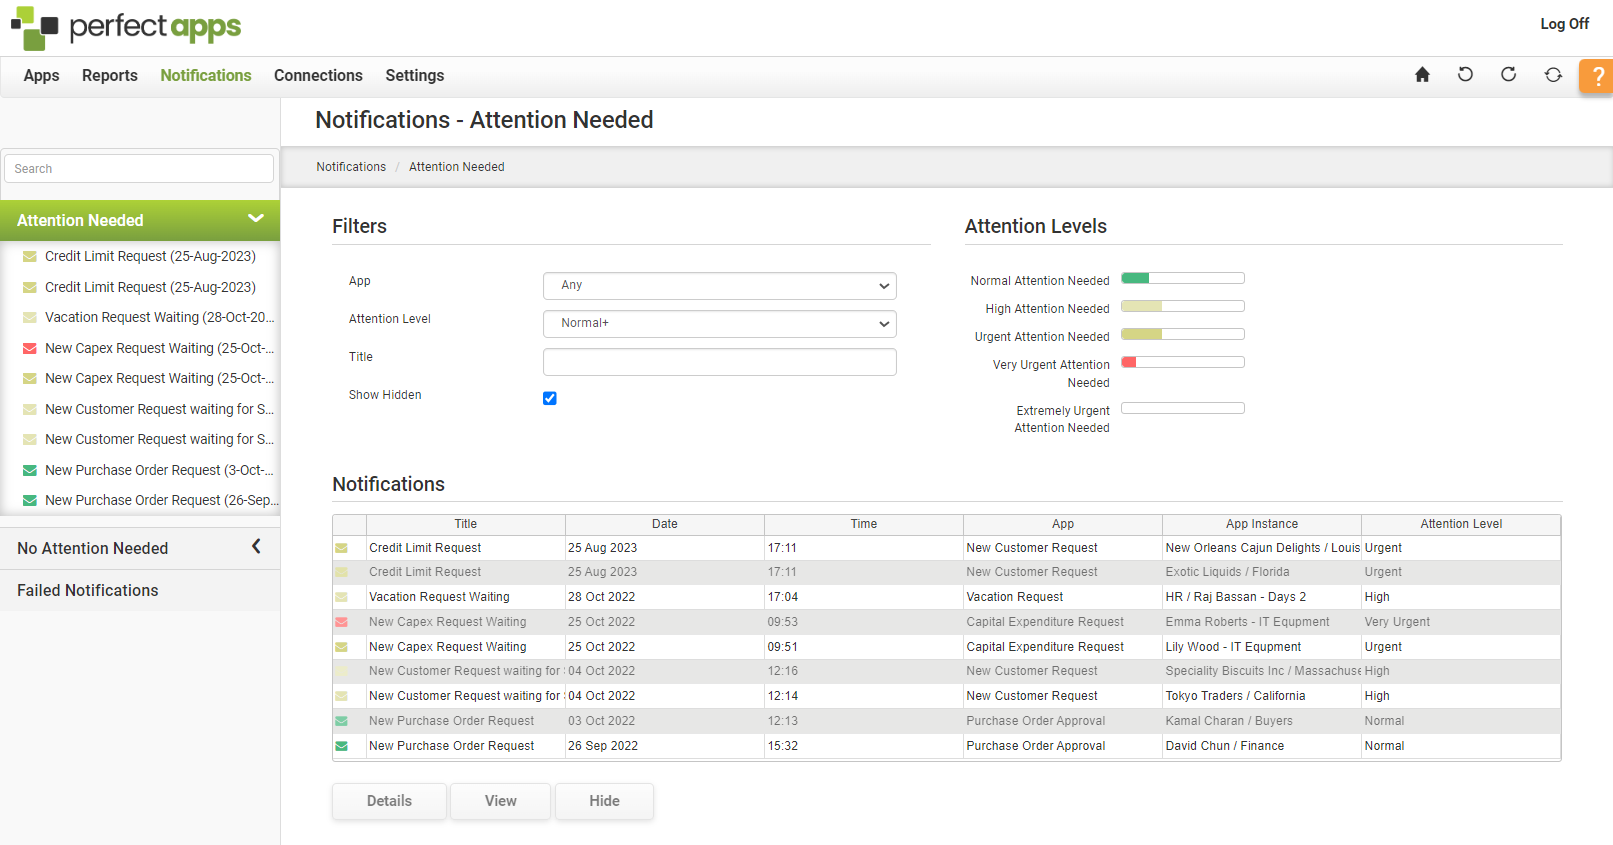Screen dimensions: 1613x845
Task: Click the clockwise redo arrow icon
Action: (x=1508, y=75)
